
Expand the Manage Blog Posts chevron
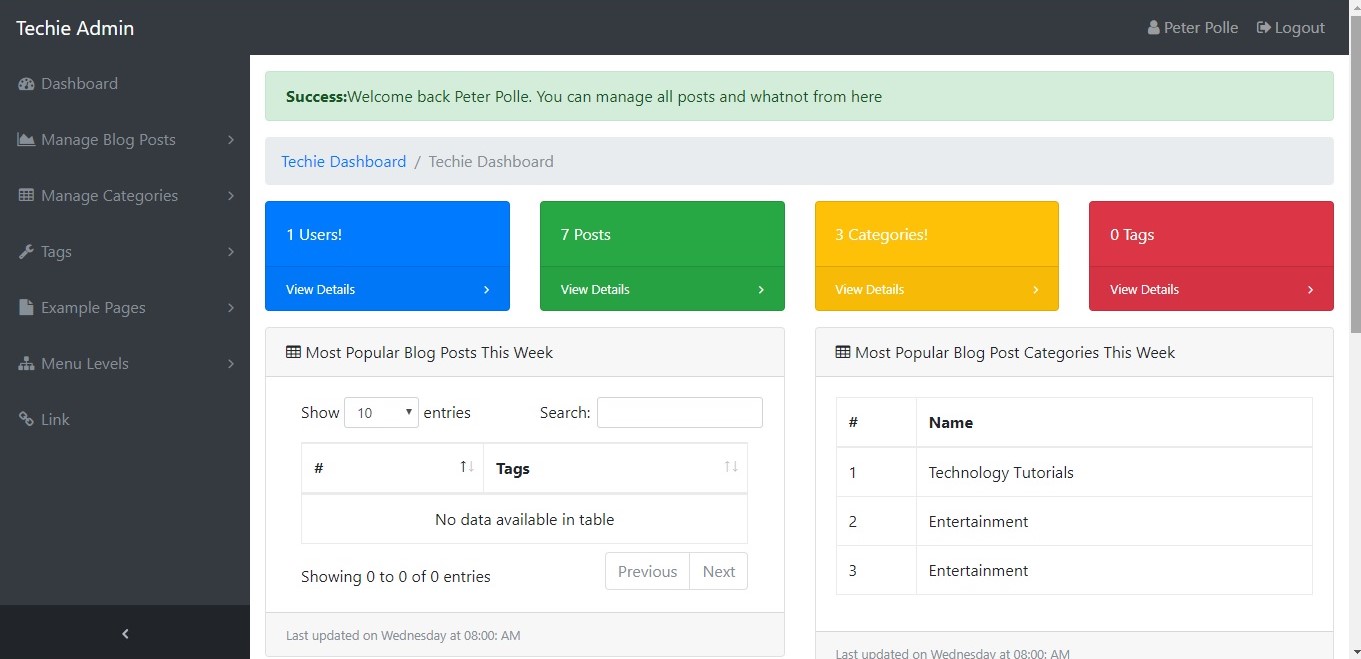[x=231, y=140]
